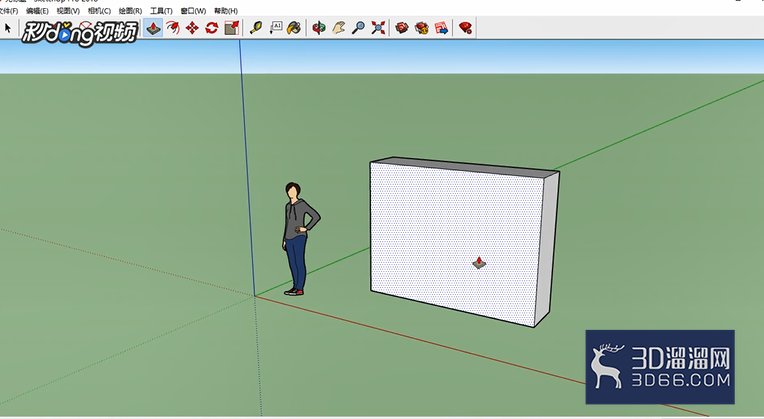764x419 pixels.
Task: Open the 文件(F) menu
Action: 8,11
